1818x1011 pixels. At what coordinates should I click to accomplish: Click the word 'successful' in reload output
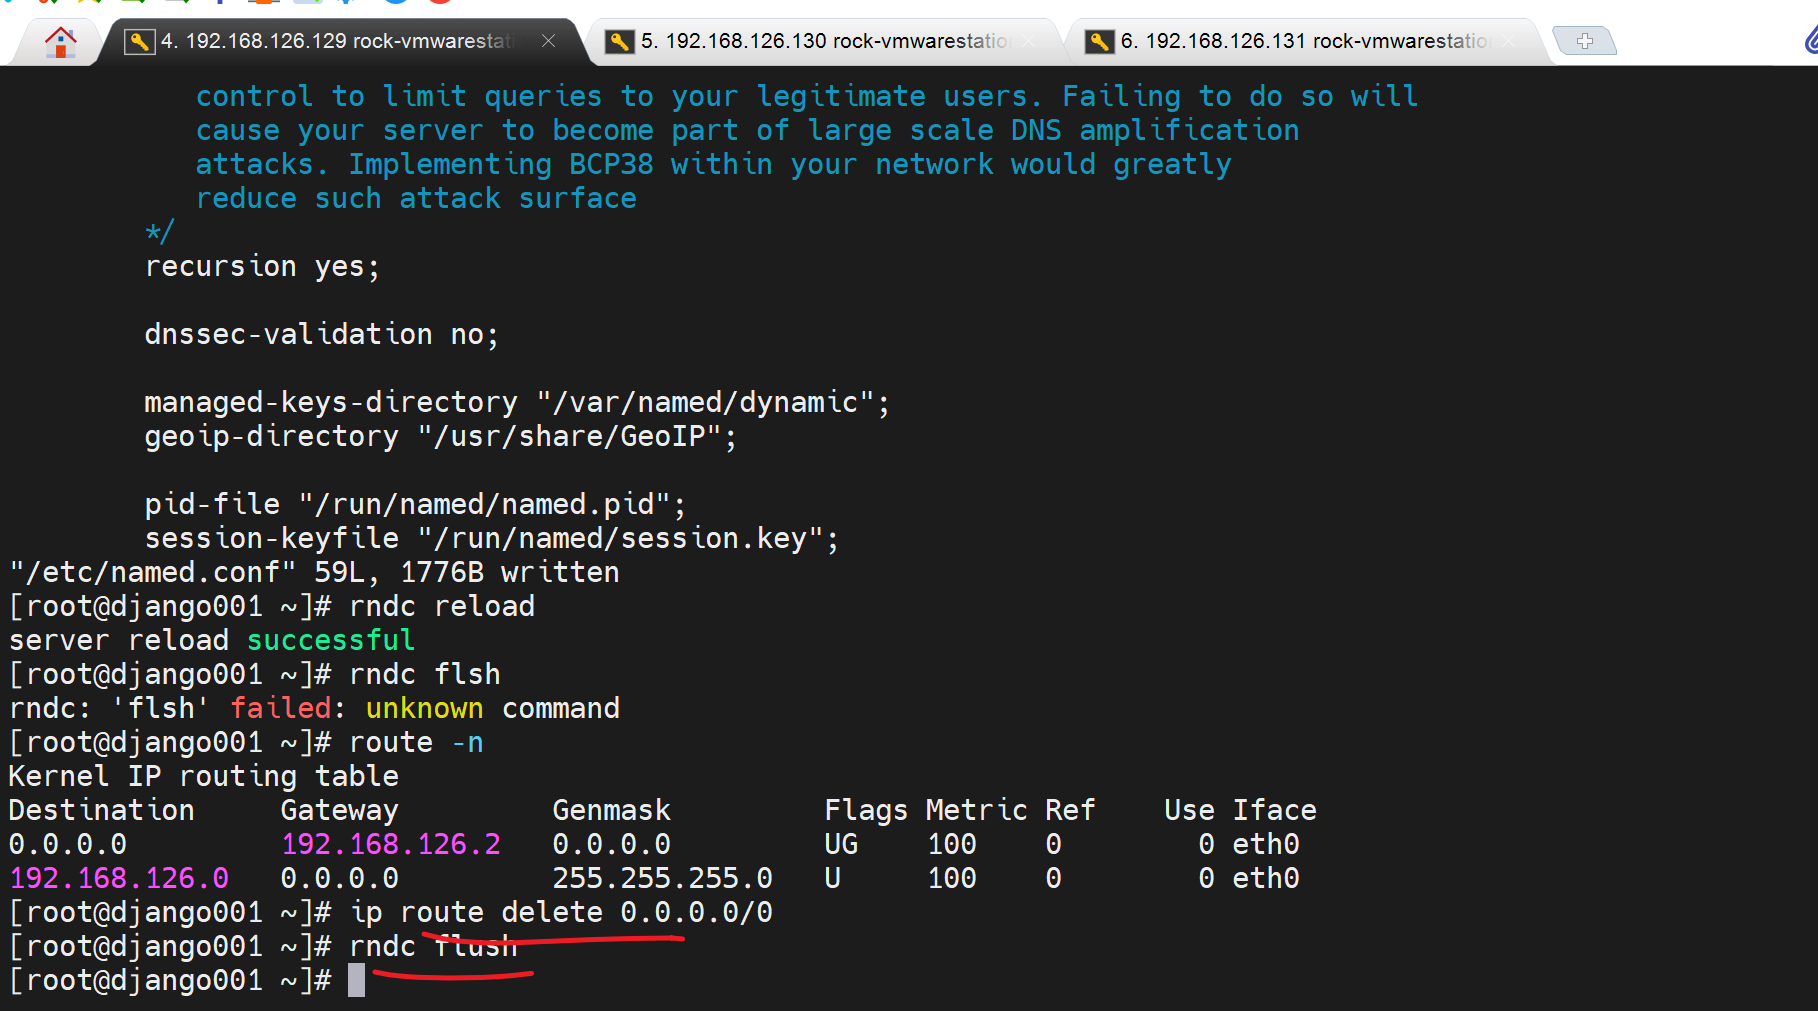tap(331, 640)
